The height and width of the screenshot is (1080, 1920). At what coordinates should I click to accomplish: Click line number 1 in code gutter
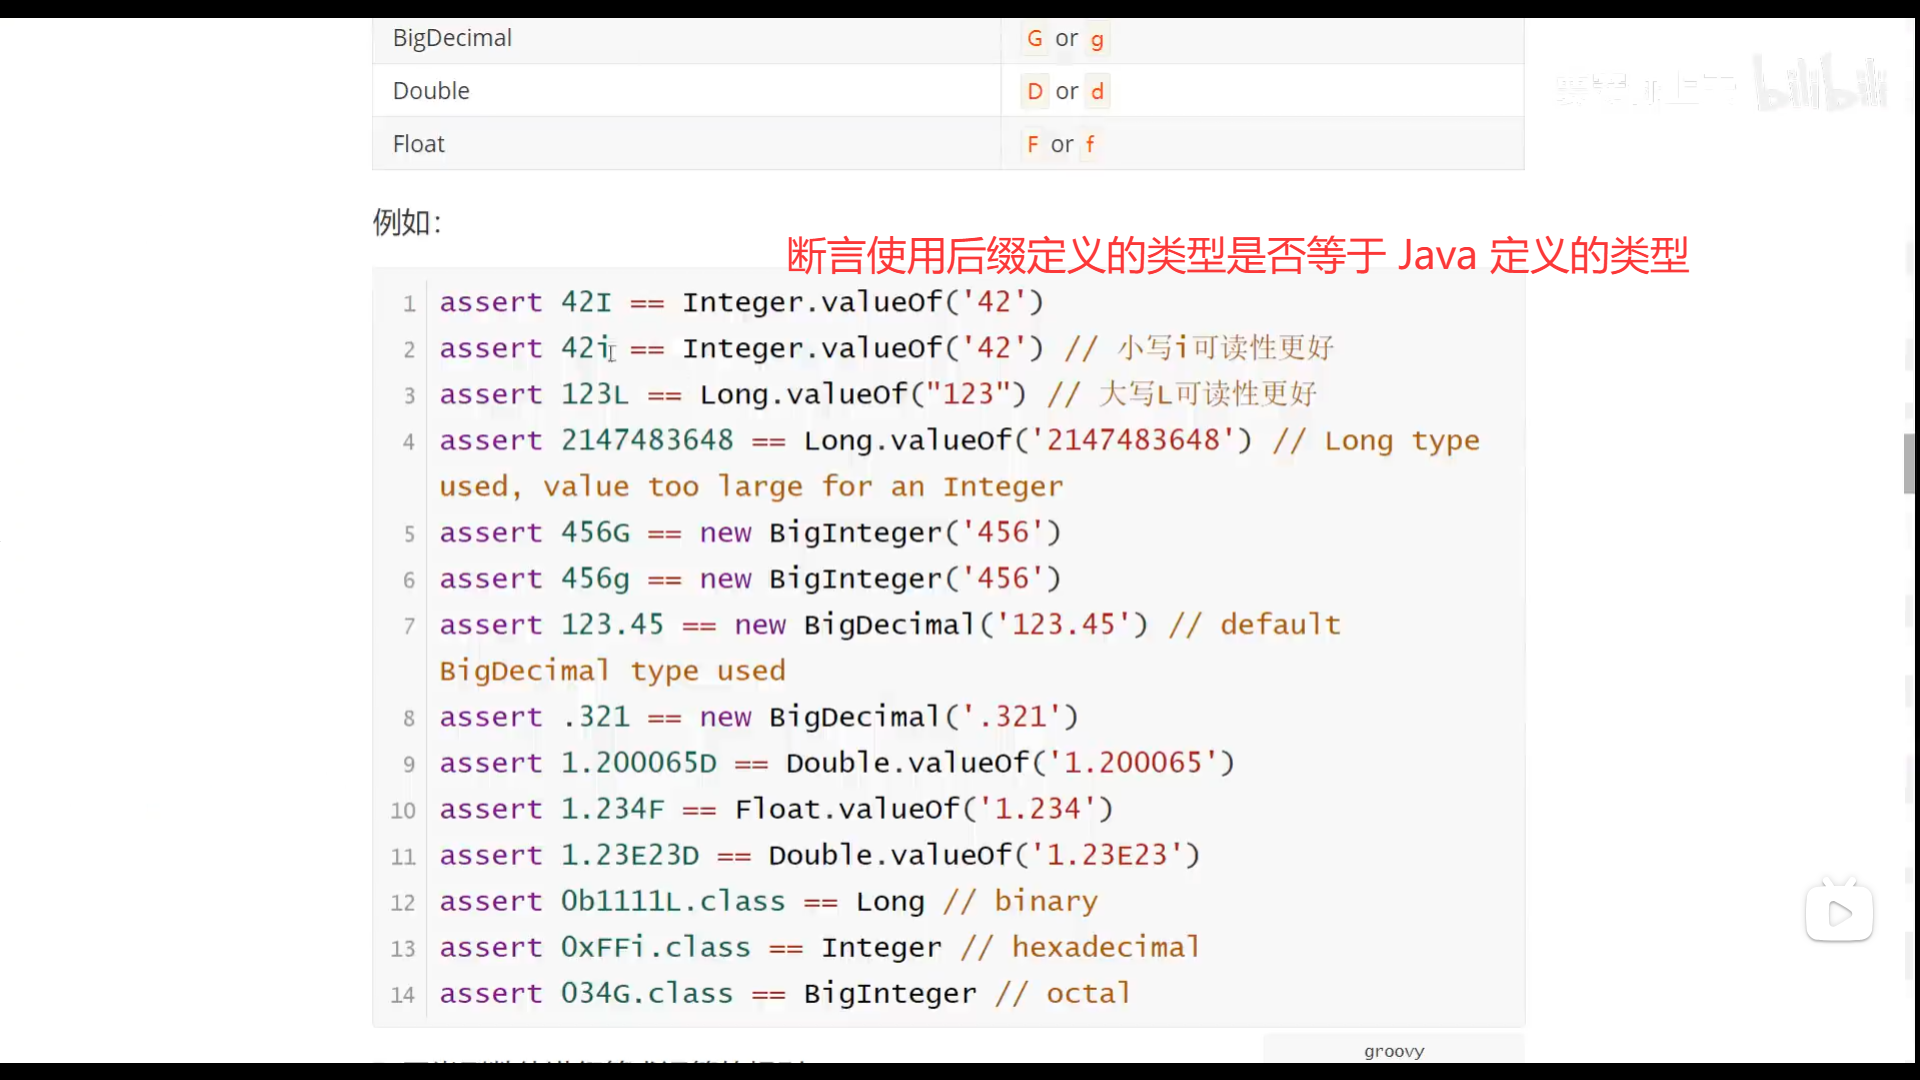pyautogui.click(x=409, y=303)
